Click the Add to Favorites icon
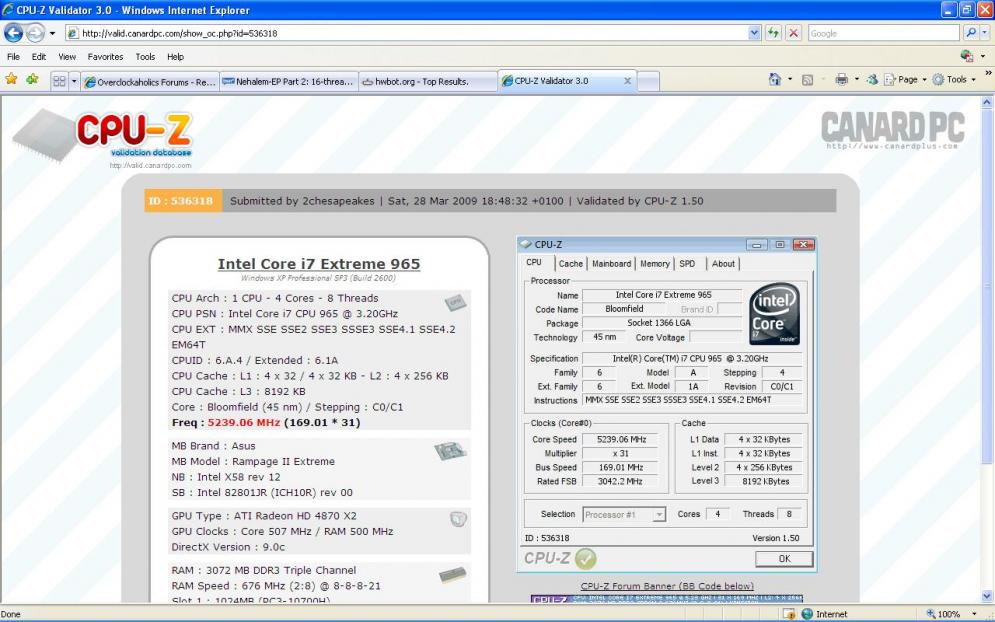Screen dimensions: 995x622 [32, 80]
